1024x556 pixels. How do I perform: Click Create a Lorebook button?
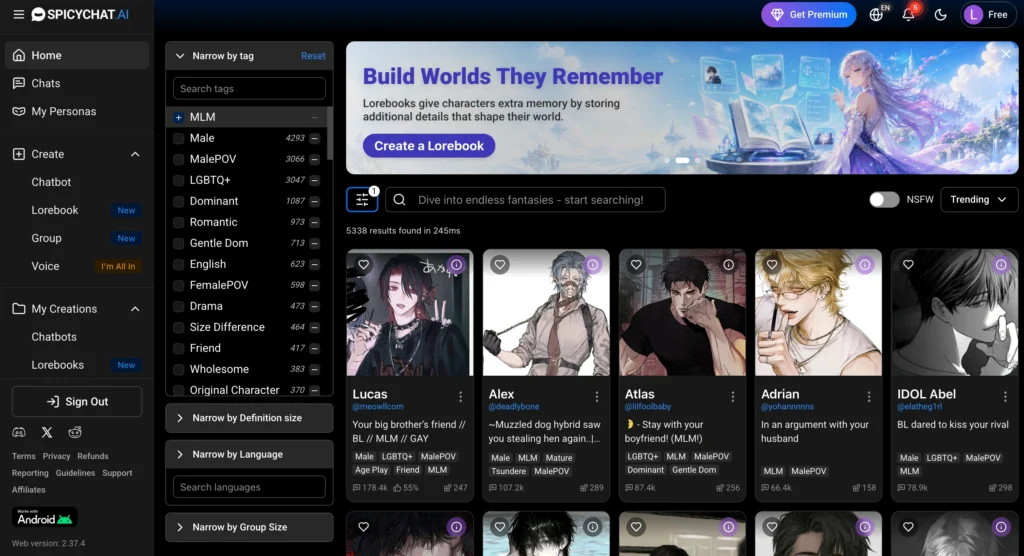coord(429,146)
